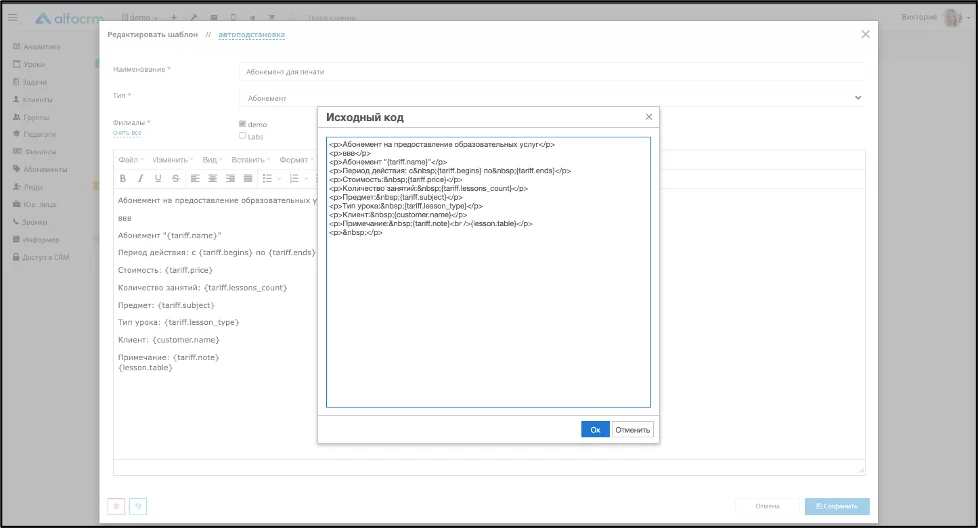The width and height of the screenshot is (979, 529).
Task: Toggle Underline formatting in editor toolbar
Action: 158,179
